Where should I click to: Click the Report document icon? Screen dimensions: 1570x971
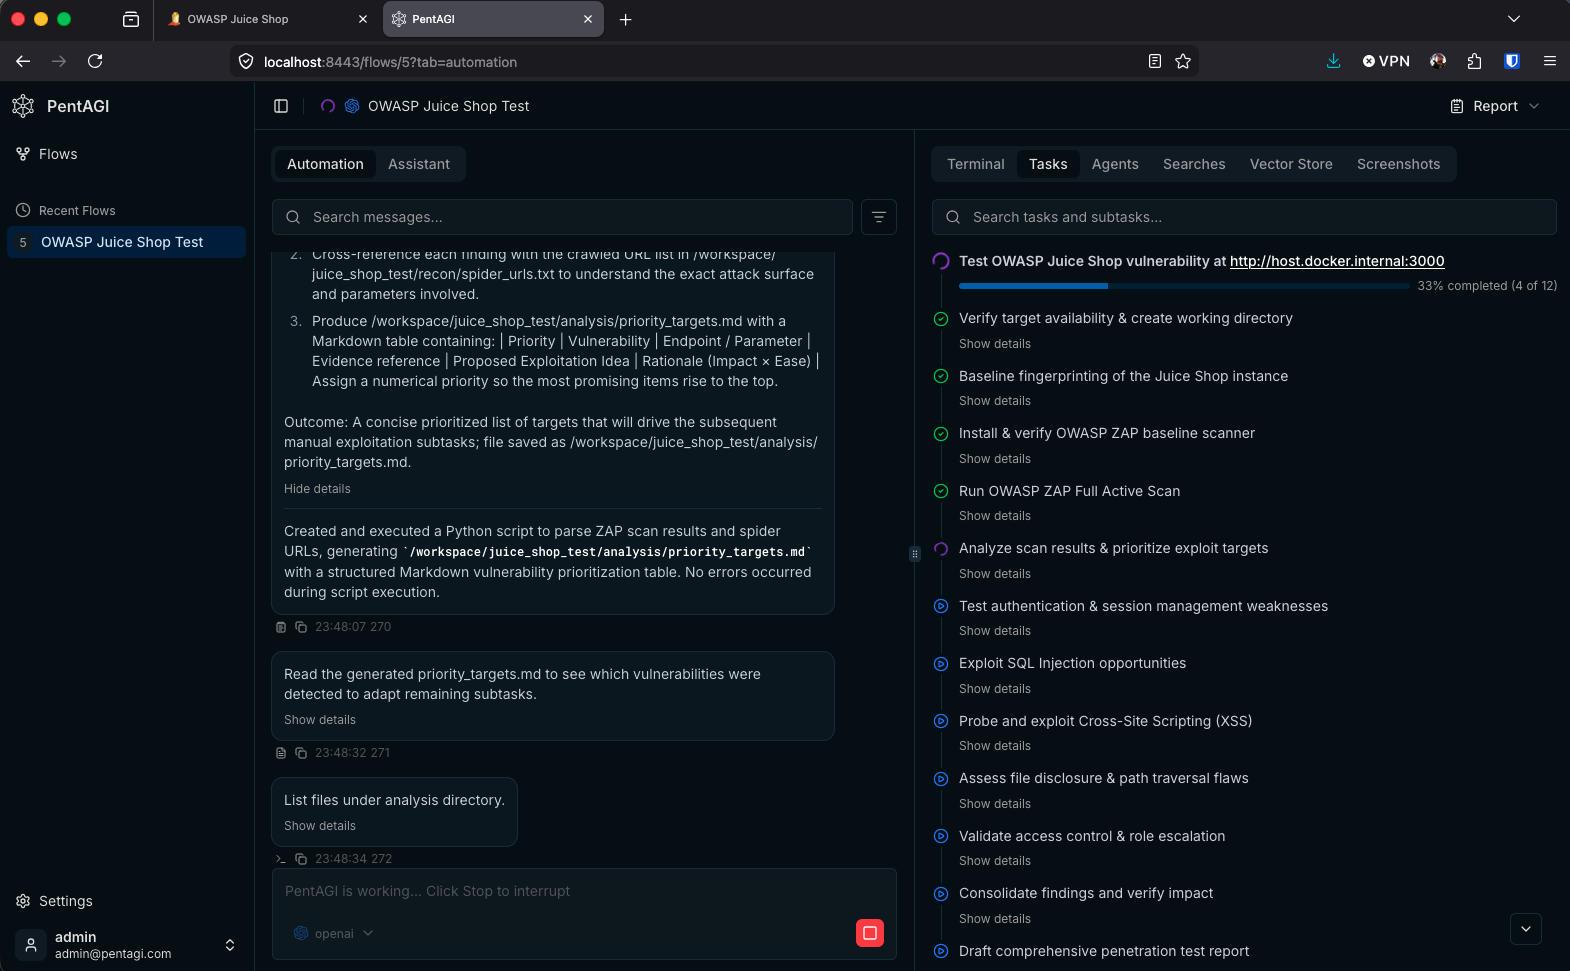pos(1457,106)
